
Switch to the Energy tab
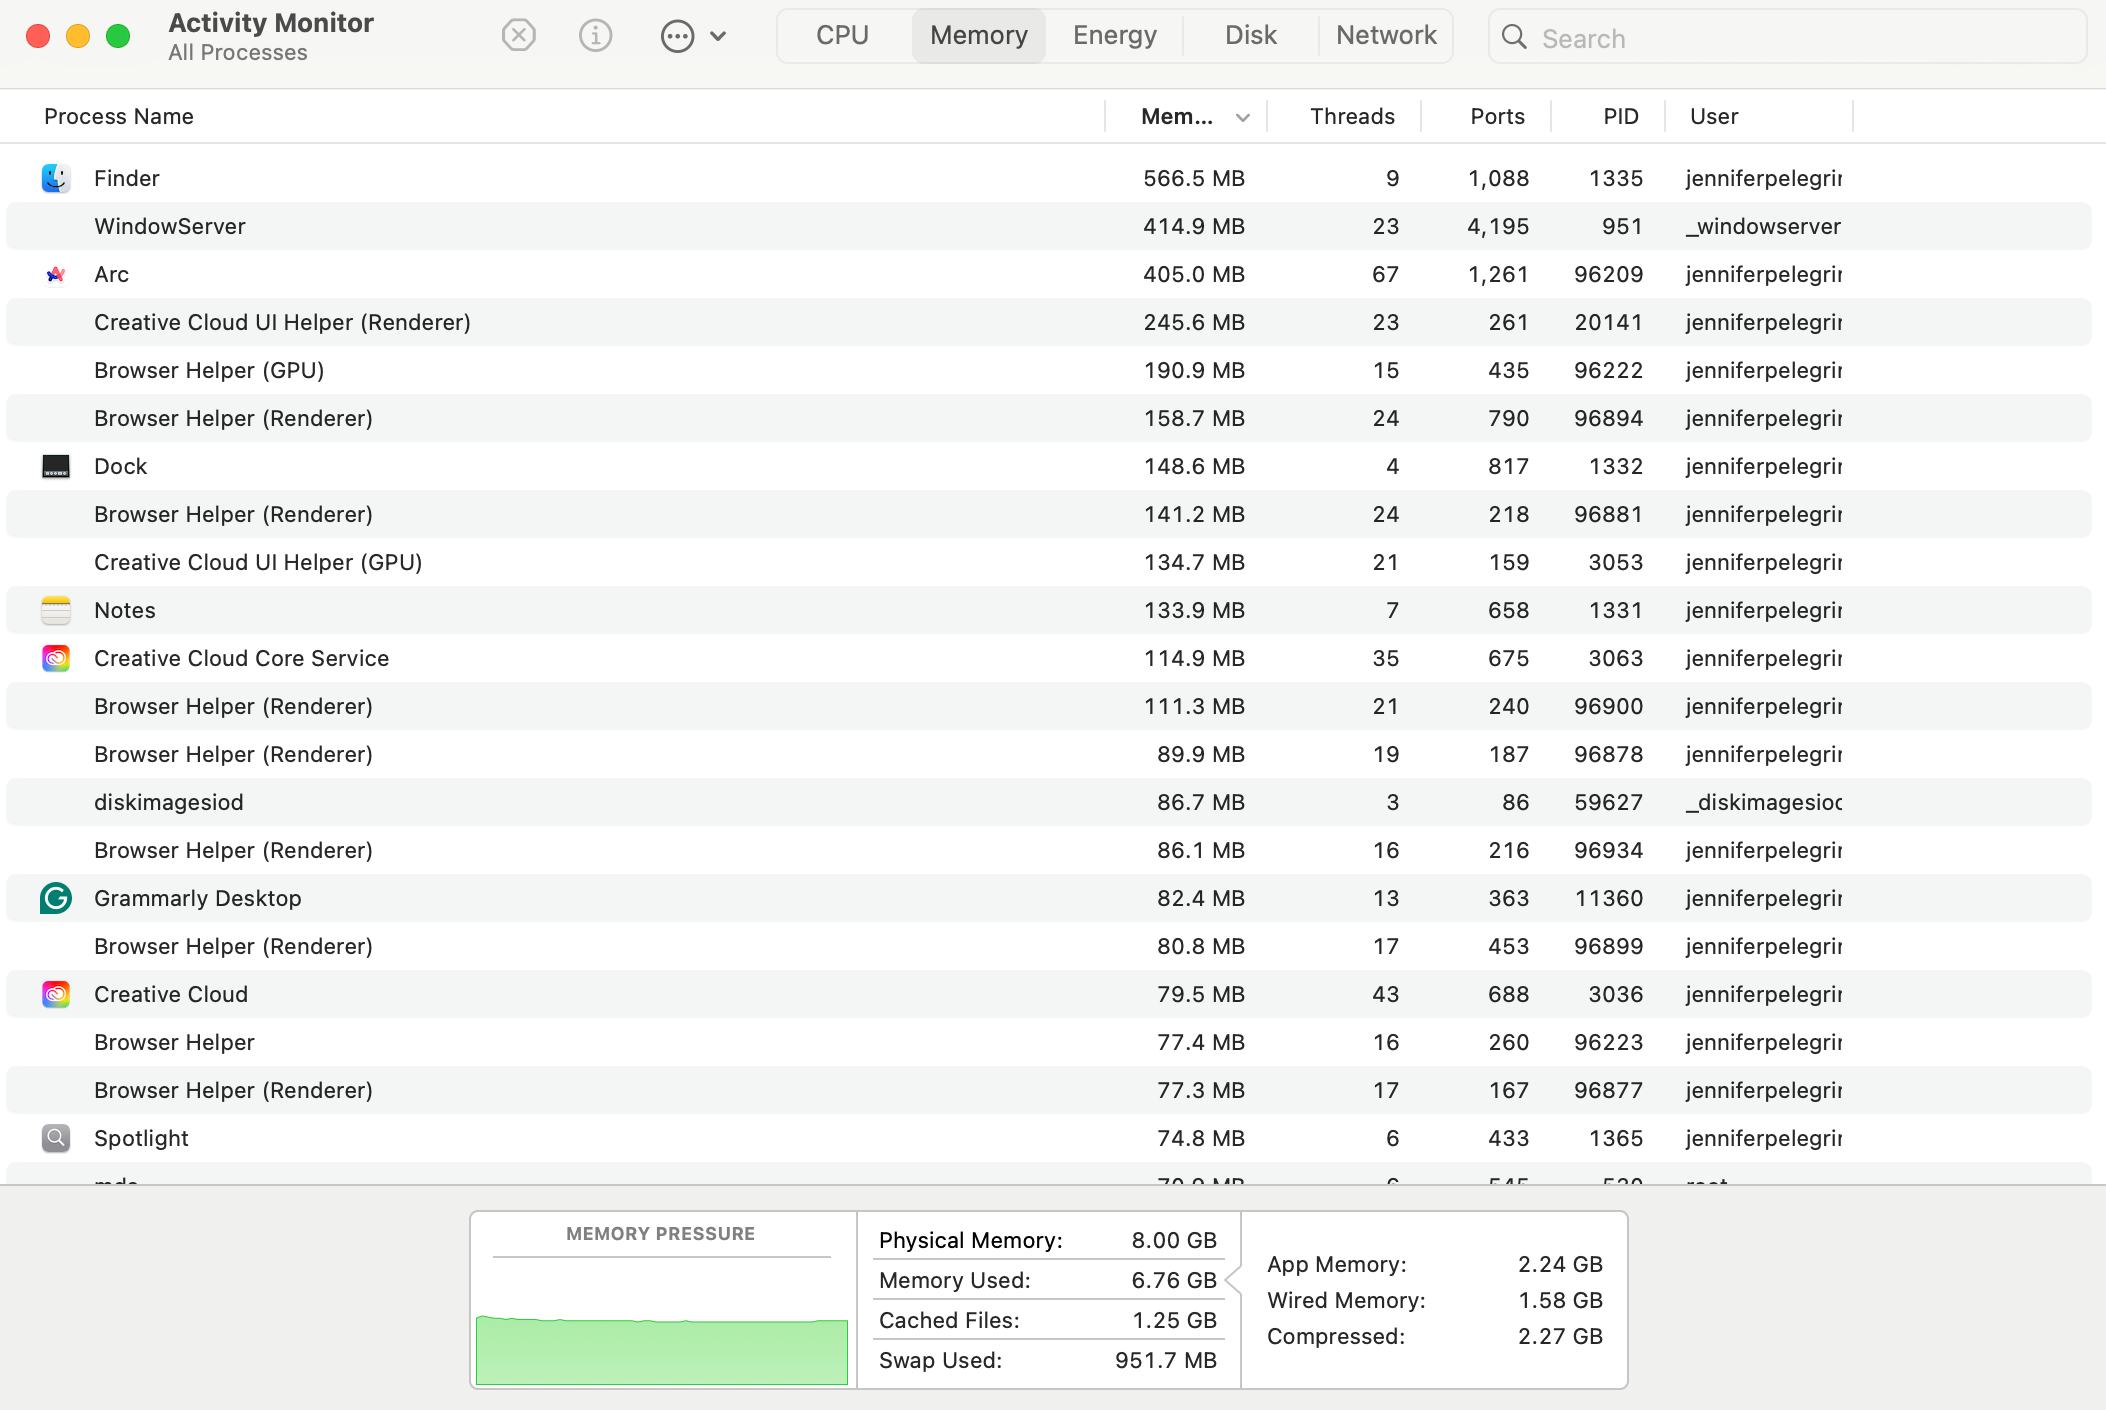click(x=1113, y=34)
